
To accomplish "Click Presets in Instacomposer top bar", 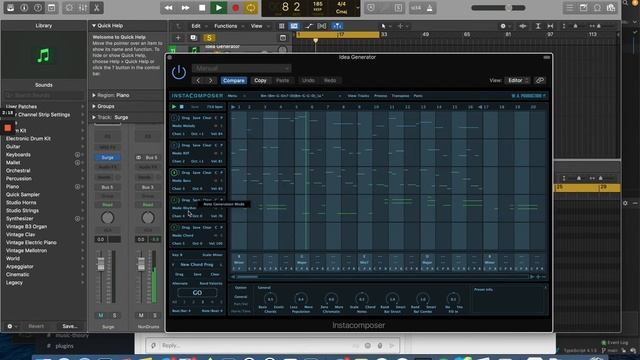I will coord(380,96).
